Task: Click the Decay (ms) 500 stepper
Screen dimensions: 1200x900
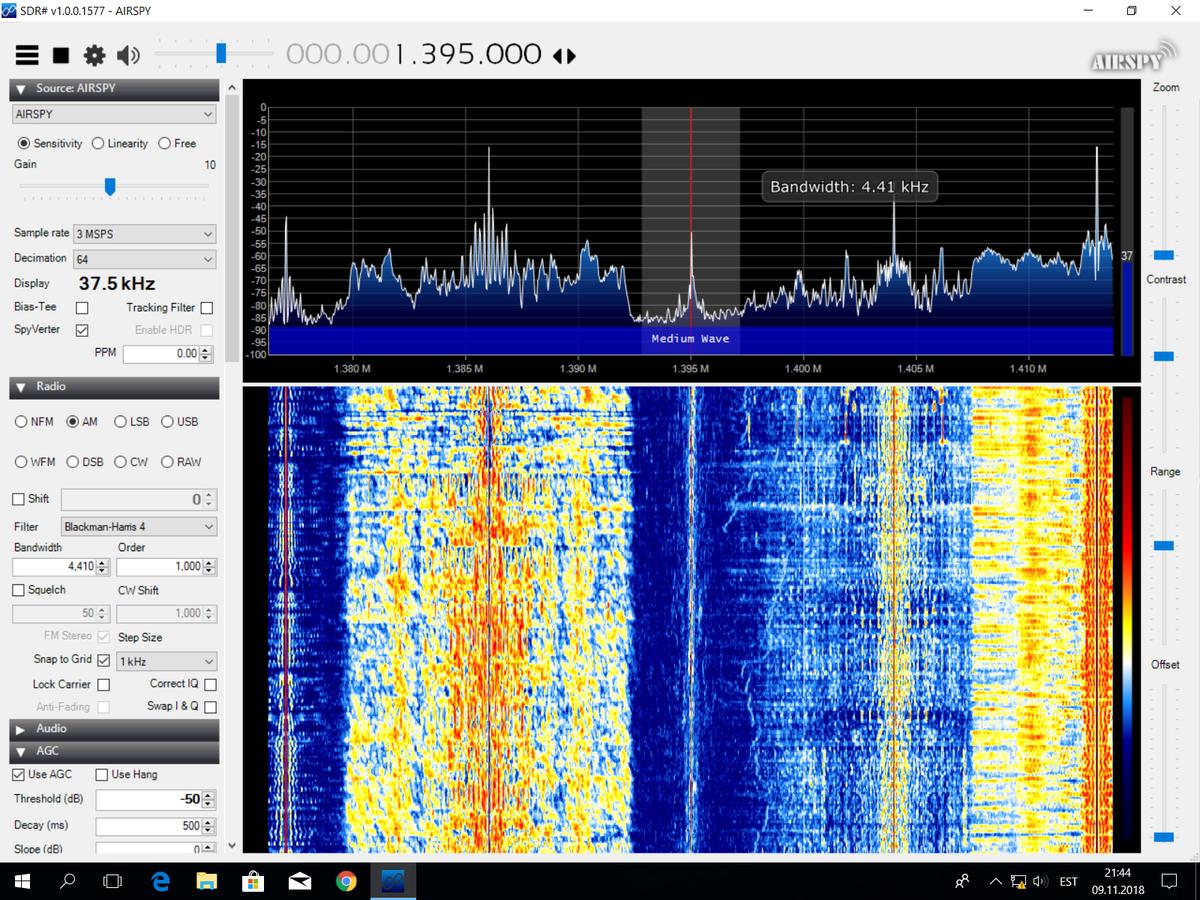Action: coord(208,827)
